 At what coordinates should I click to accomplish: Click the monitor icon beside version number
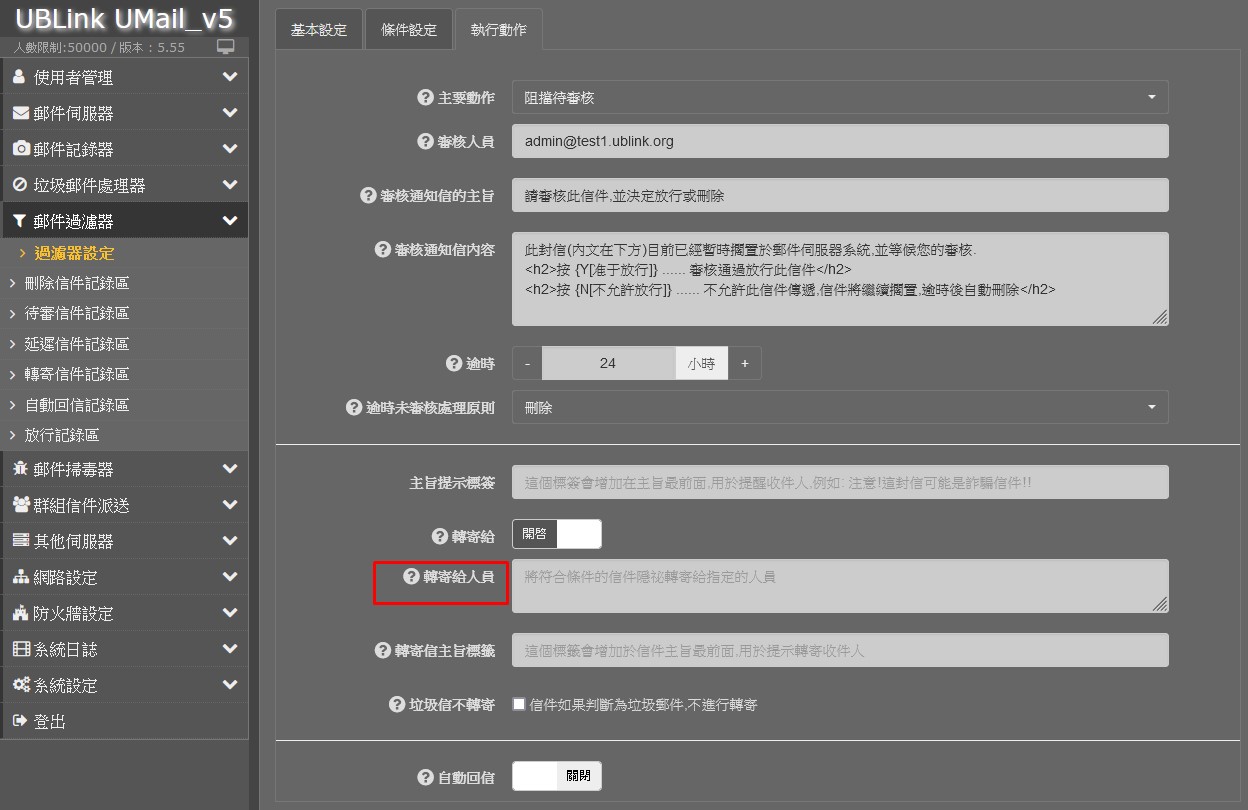(x=225, y=47)
